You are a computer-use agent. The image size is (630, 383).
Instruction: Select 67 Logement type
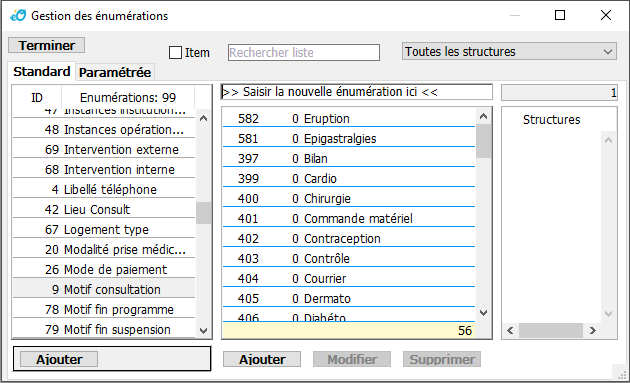(104, 229)
